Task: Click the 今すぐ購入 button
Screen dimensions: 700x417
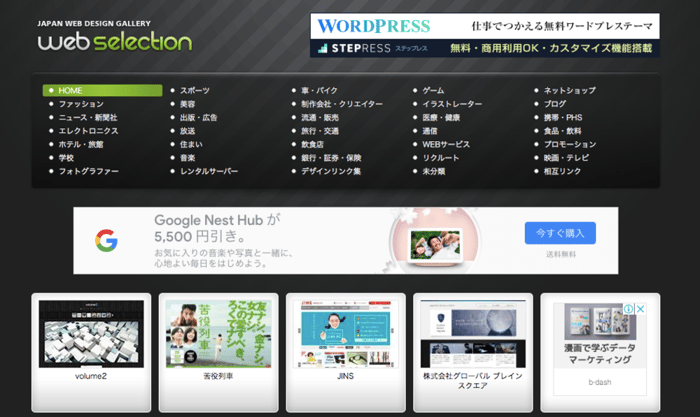Action: click(x=560, y=233)
